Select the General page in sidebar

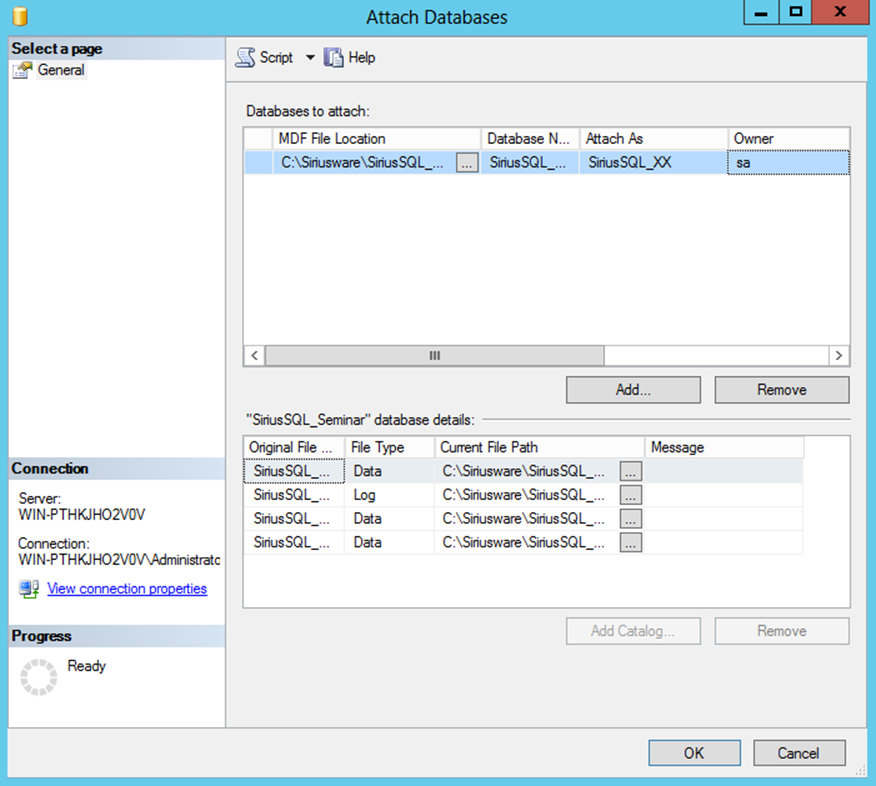pos(60,70)
